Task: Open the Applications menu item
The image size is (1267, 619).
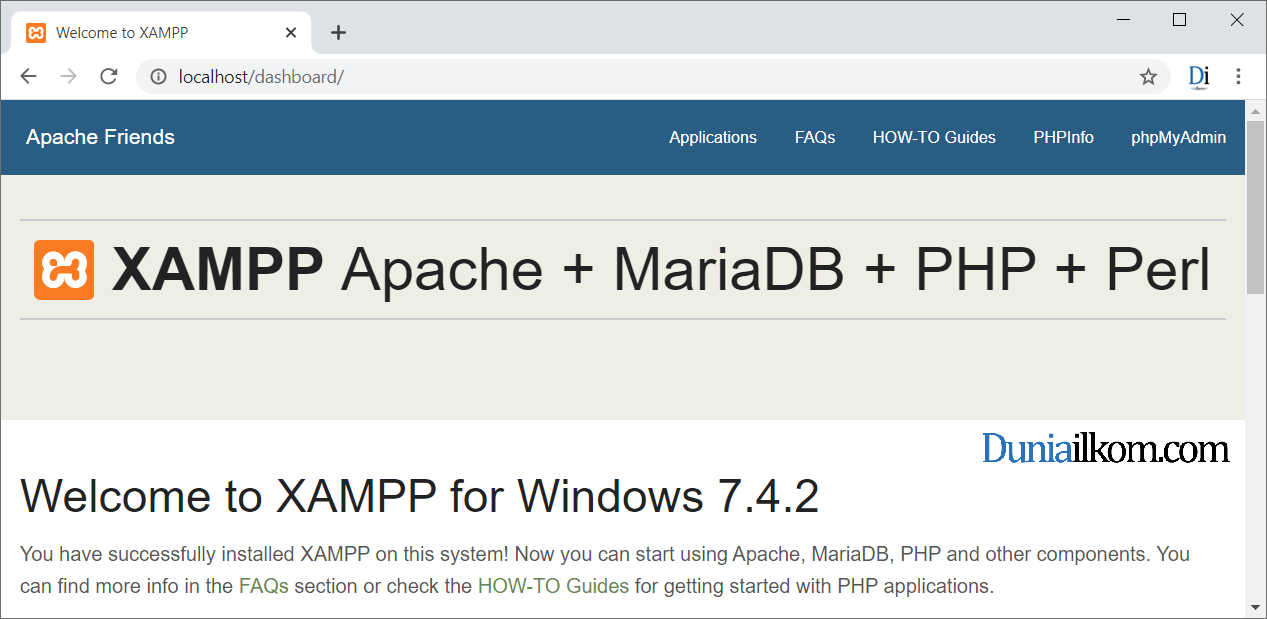Action: (x=713, y=138)
